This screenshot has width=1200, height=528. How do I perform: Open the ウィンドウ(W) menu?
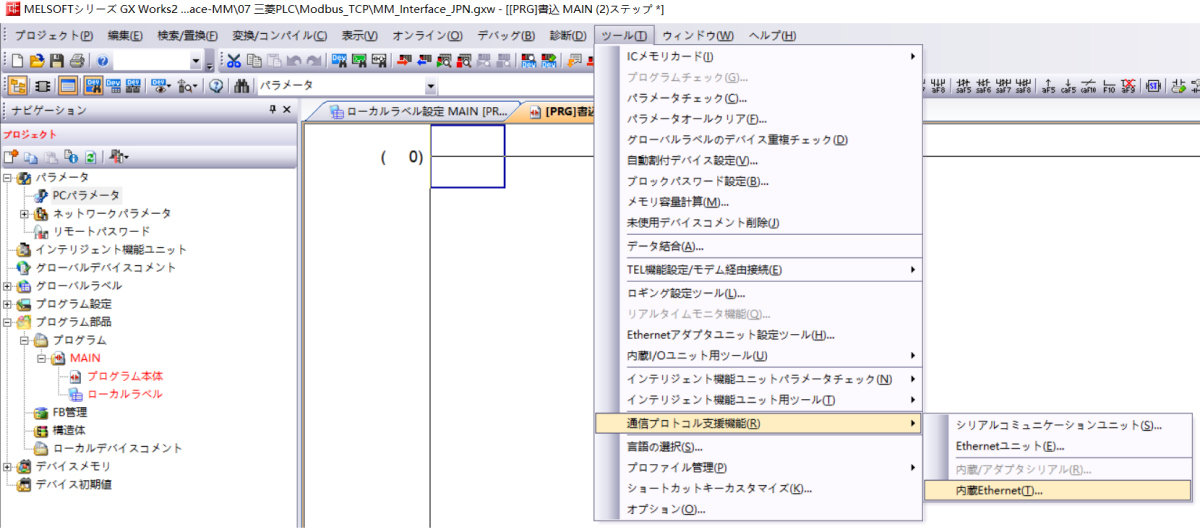(x=698, y=36)
